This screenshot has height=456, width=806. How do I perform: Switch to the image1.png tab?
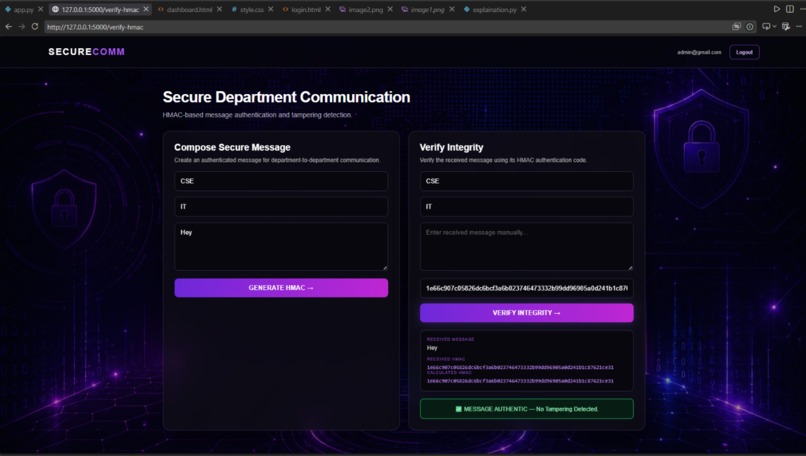point(427,9)
